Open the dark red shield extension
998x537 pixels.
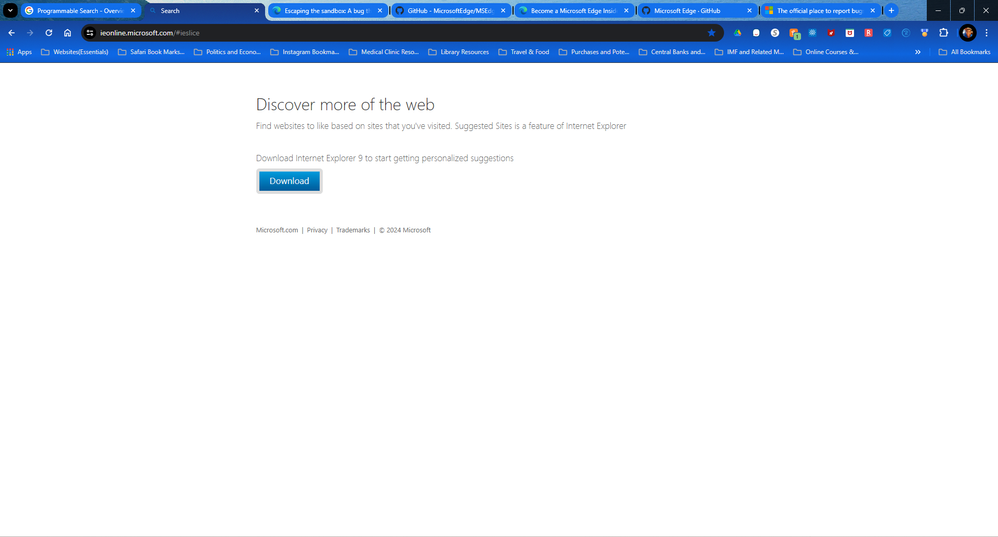pyautogui.click(x=831, y=32)
